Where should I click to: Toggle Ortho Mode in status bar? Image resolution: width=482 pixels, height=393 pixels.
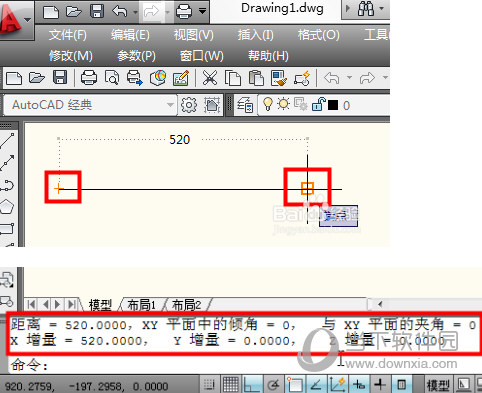[x=252, y=385]
